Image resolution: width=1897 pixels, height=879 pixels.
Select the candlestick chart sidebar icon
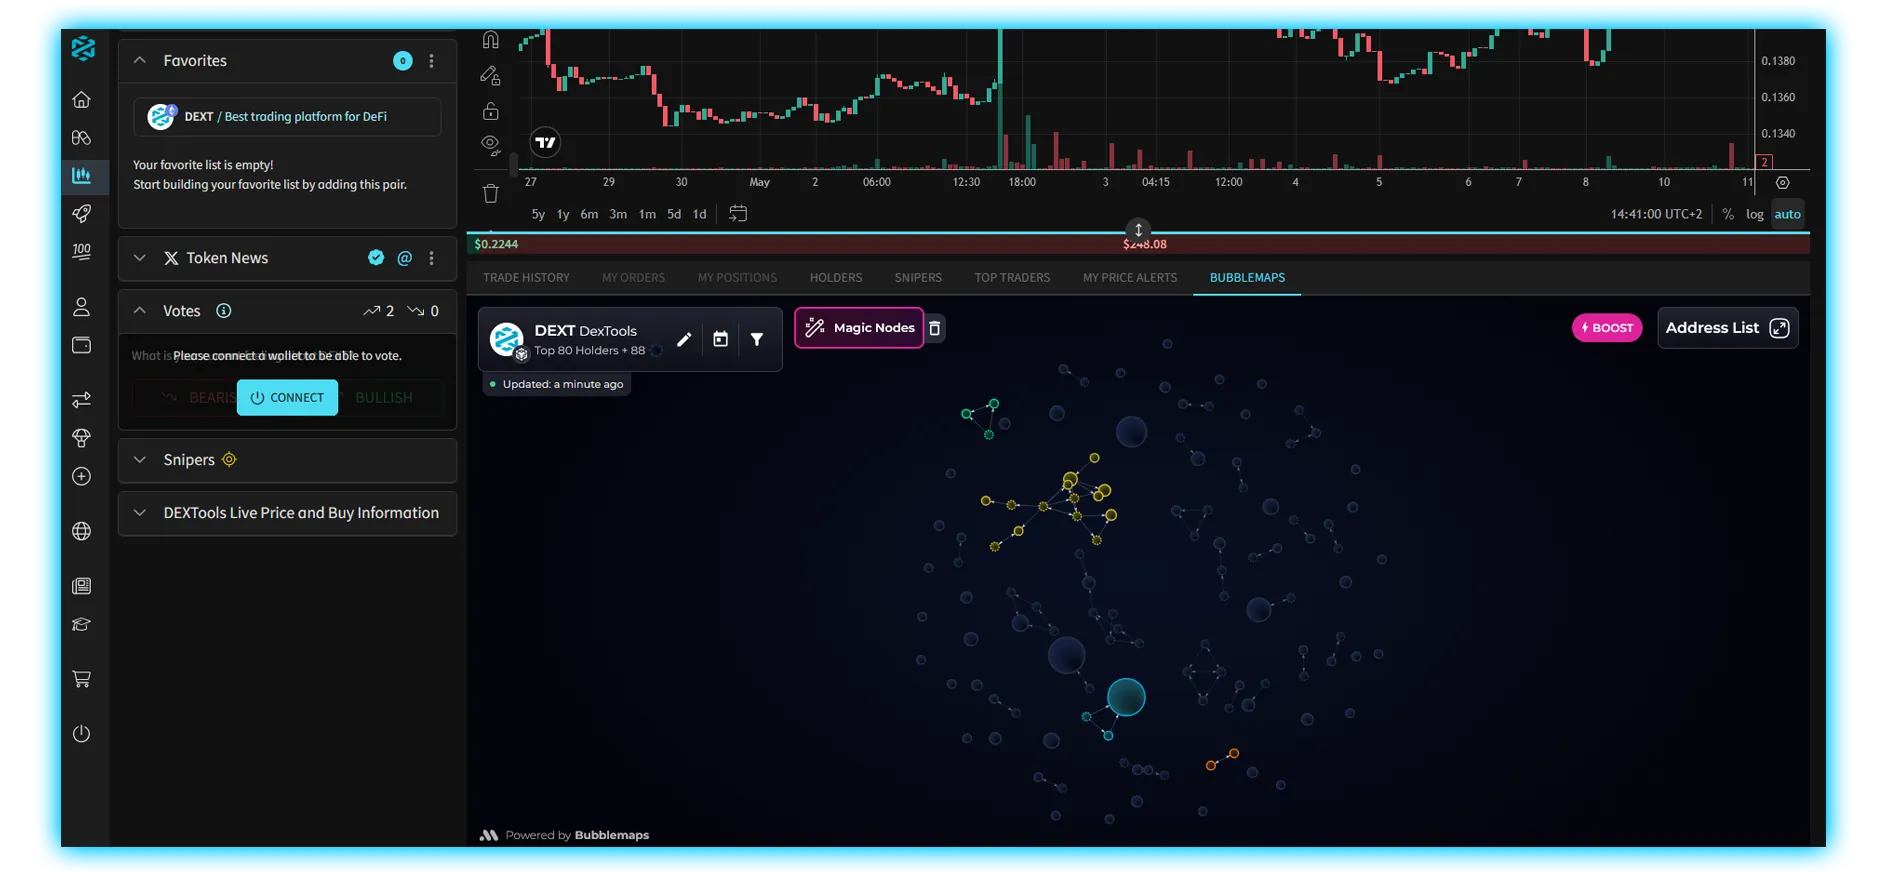82,175
